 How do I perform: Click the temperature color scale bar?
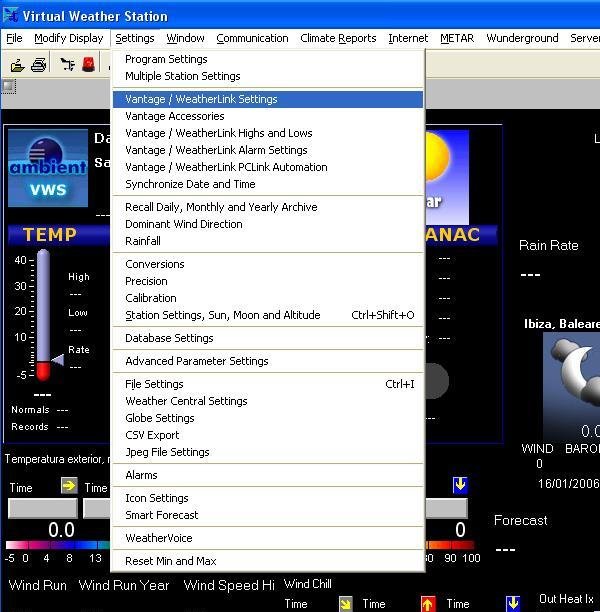58,545
